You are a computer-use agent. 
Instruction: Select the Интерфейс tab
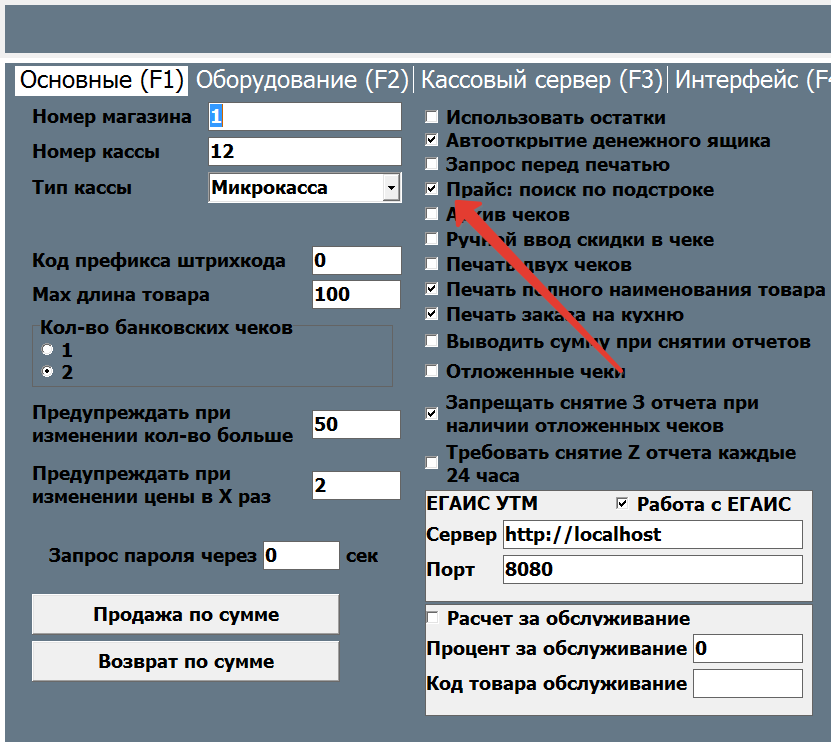click(752, 80)
